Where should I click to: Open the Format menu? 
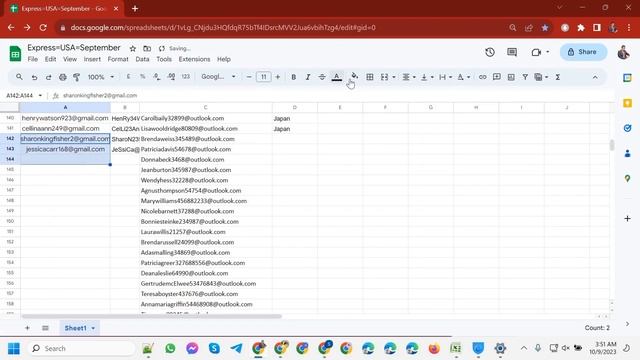tap(118, 59)
